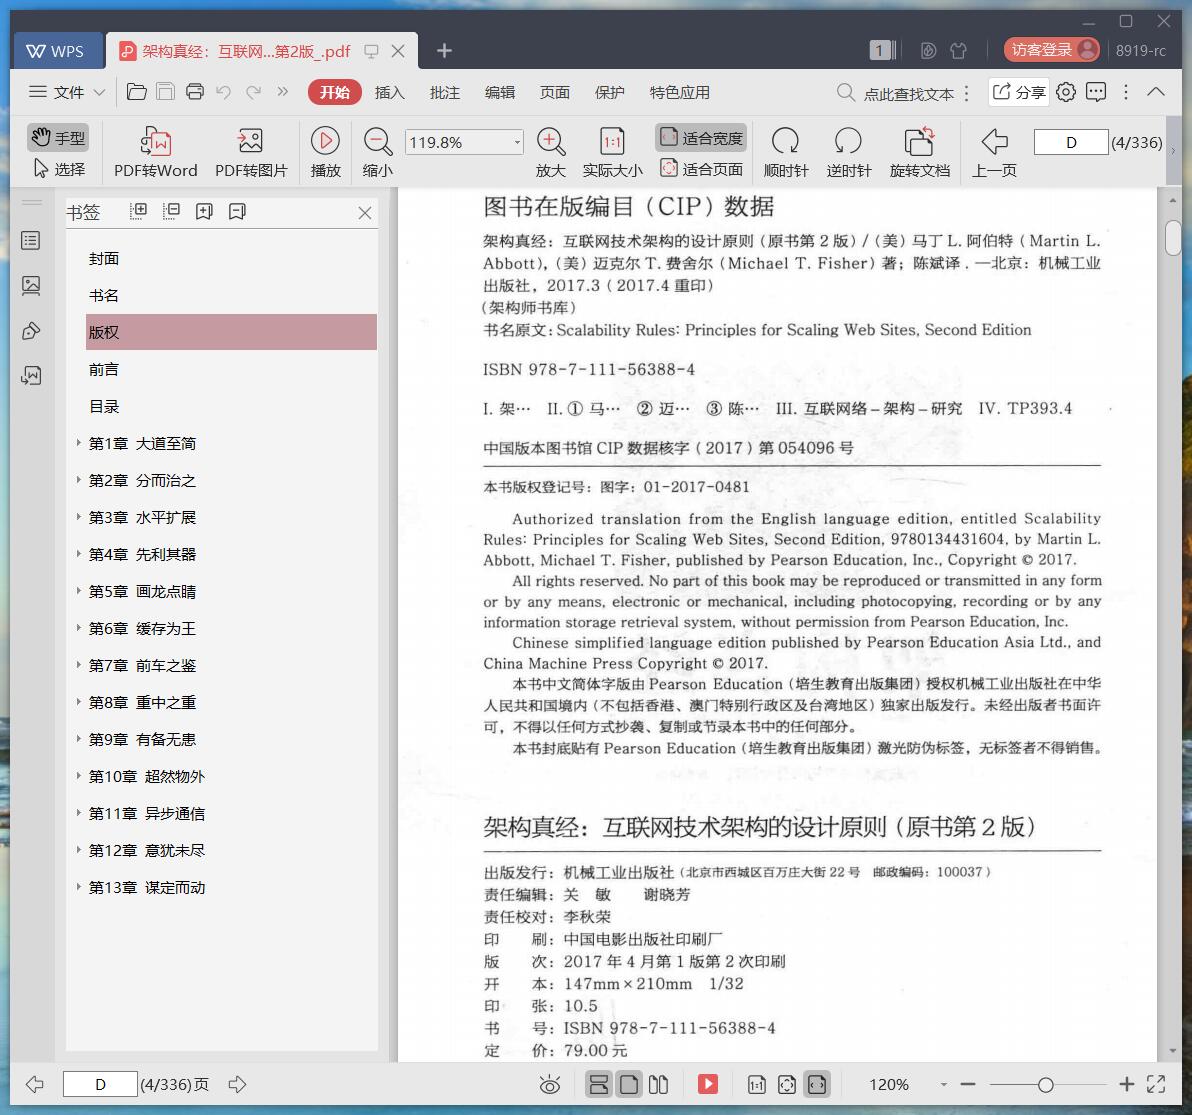Click the open file folder icon
1192x1115 pixels.
coord(137,92)
